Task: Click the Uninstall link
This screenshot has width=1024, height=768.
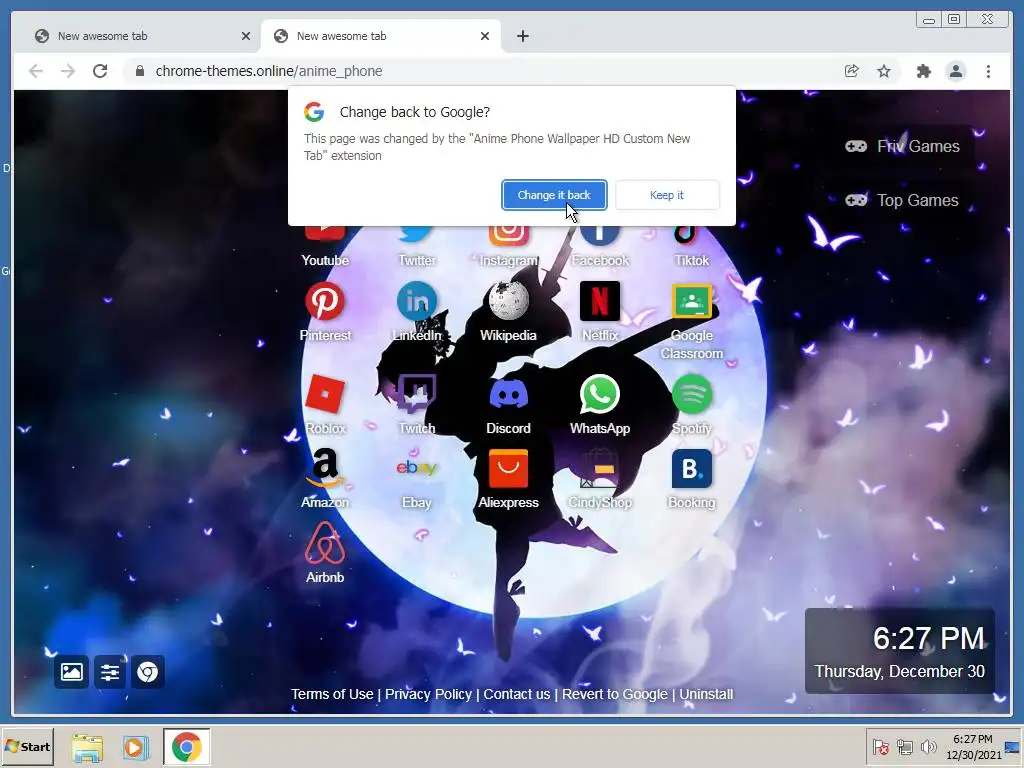Action: 706,694
